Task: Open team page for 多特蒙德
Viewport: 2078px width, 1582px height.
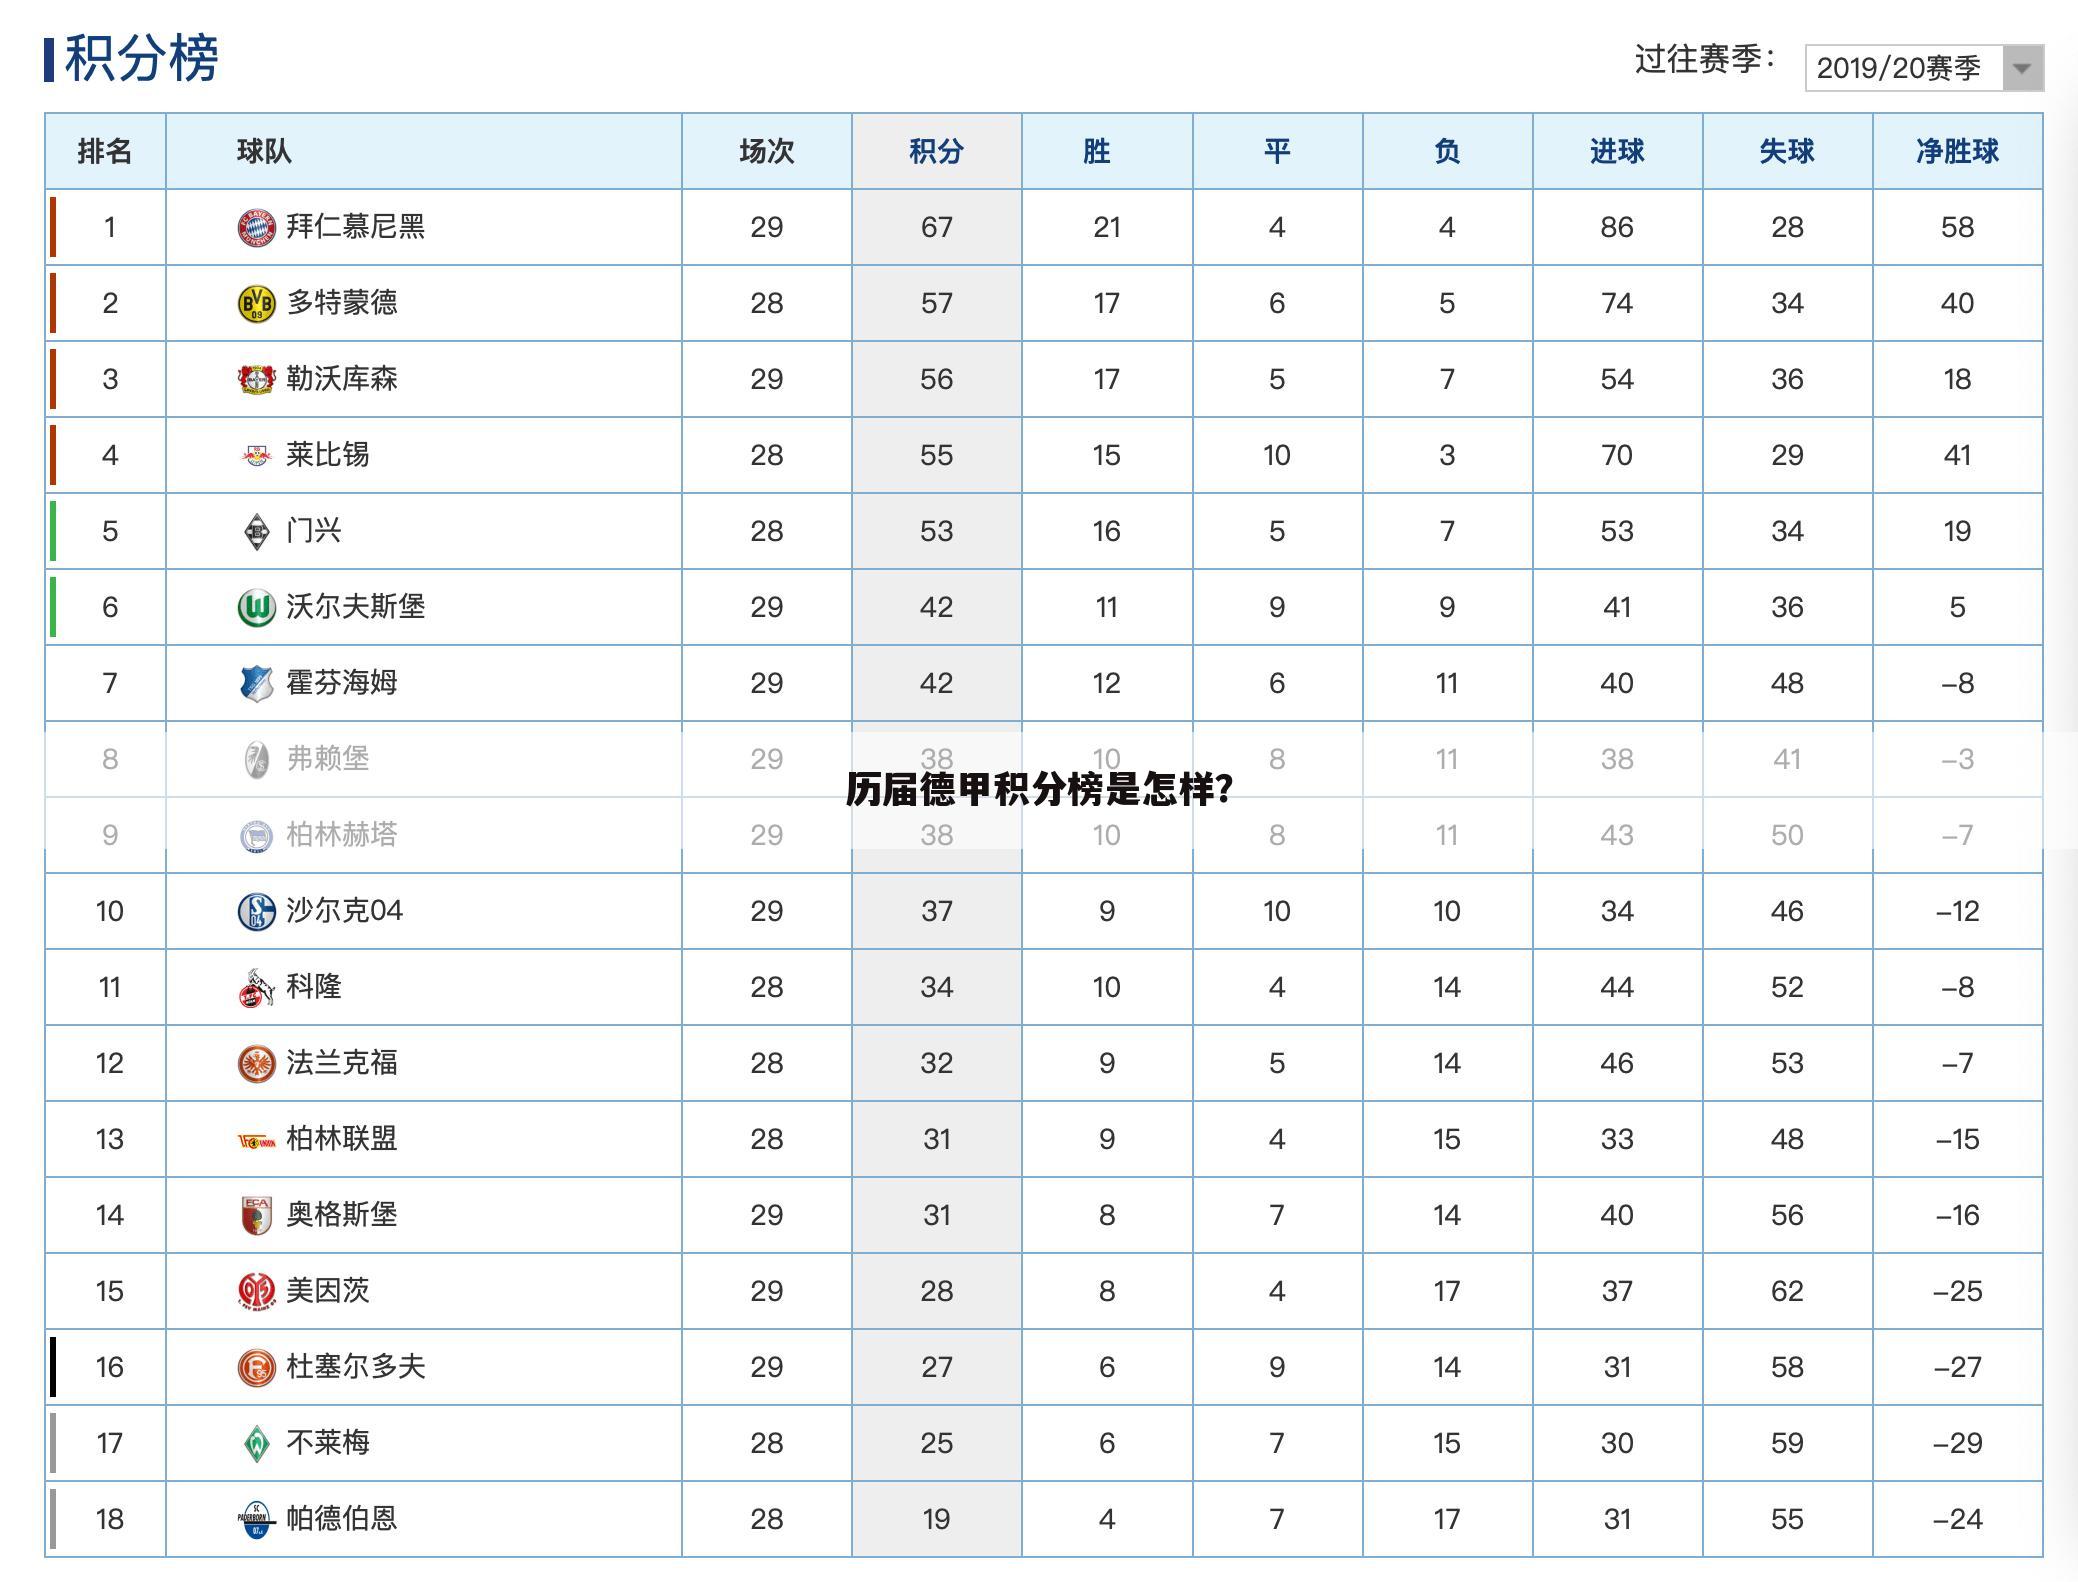Action: [x=342, y=303]
